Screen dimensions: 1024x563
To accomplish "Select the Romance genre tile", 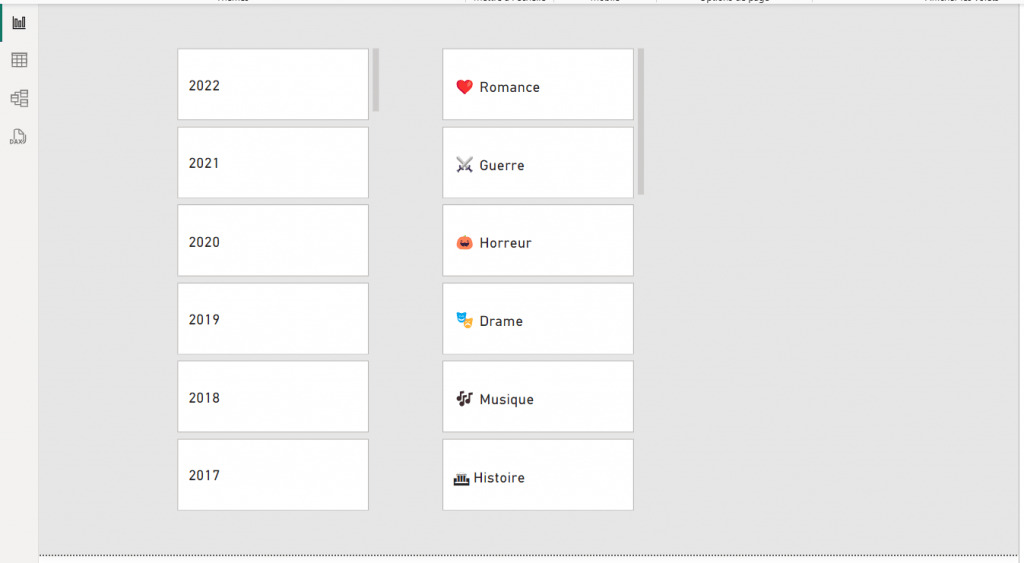I will tap(538, 84).
